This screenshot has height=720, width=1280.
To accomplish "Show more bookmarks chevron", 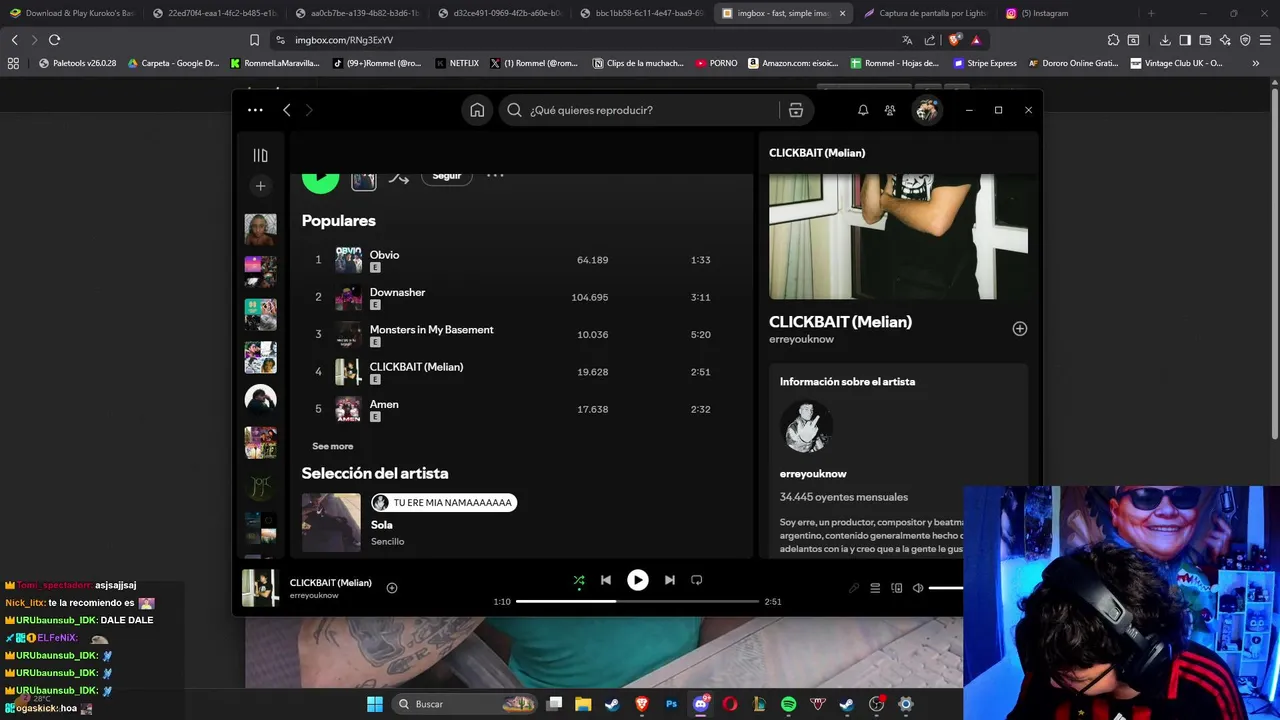I will point(1255,63).
